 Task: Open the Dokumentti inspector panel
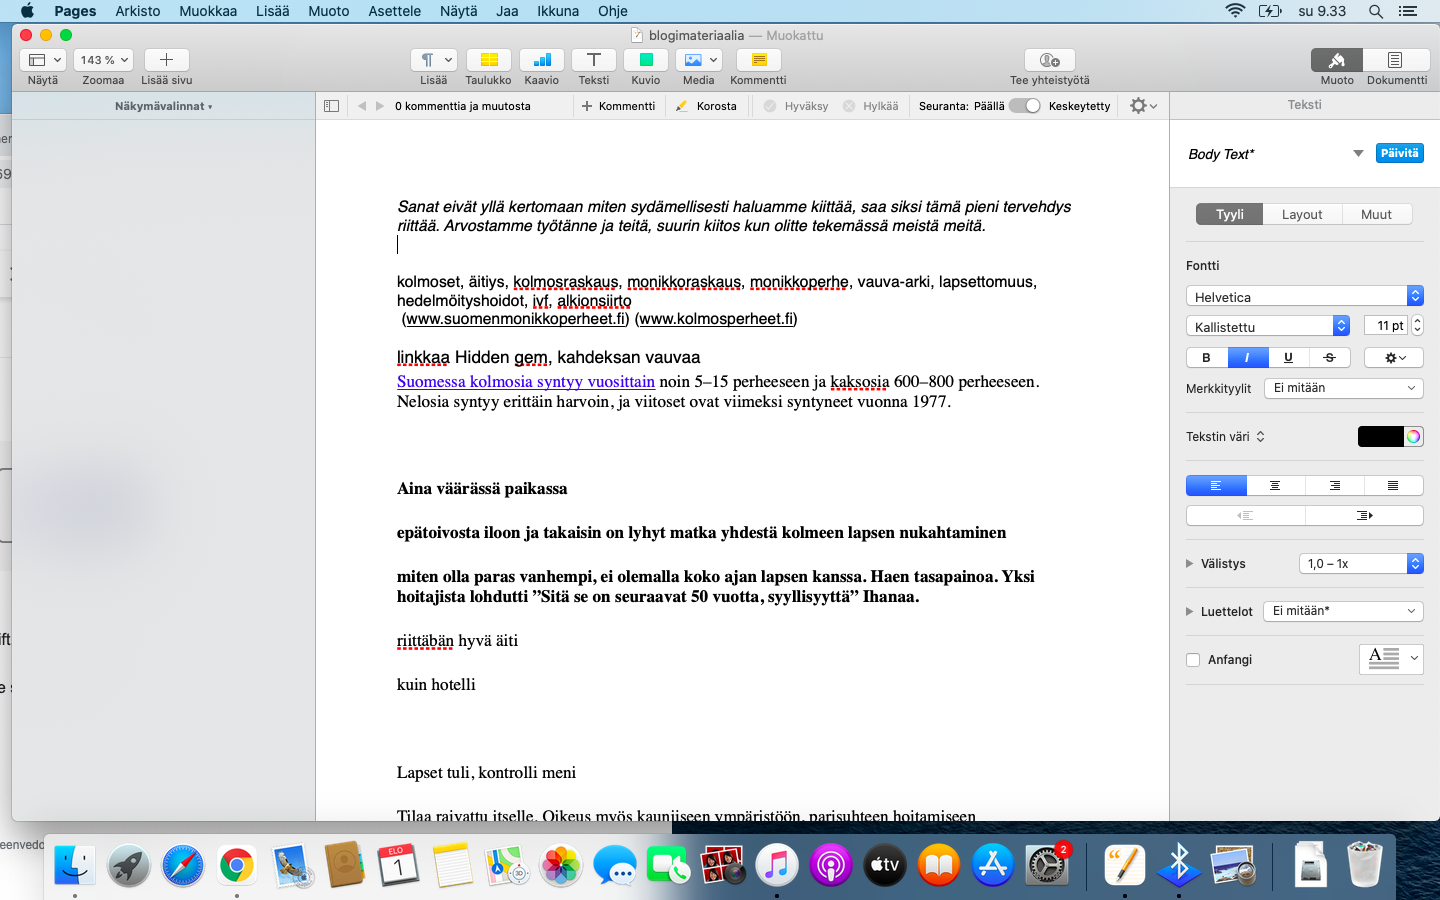[x=1396, y=61]
